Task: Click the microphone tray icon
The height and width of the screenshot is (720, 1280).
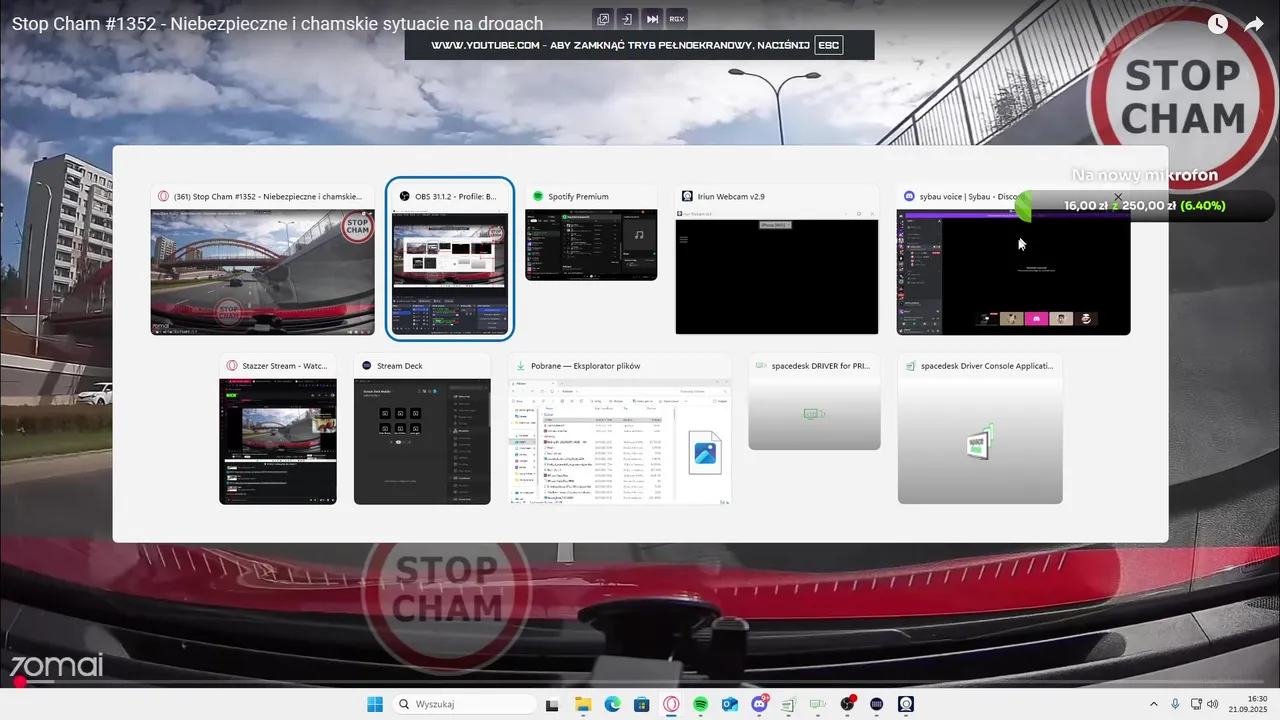Action: 1175,704
